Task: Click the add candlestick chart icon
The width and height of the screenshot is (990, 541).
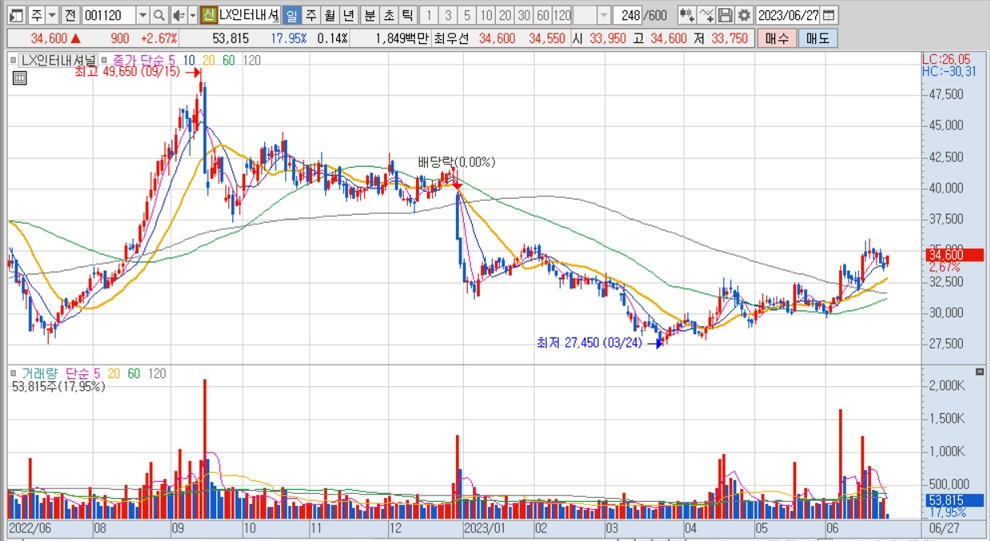Action: pyautogui.click(x=686, y=16)
